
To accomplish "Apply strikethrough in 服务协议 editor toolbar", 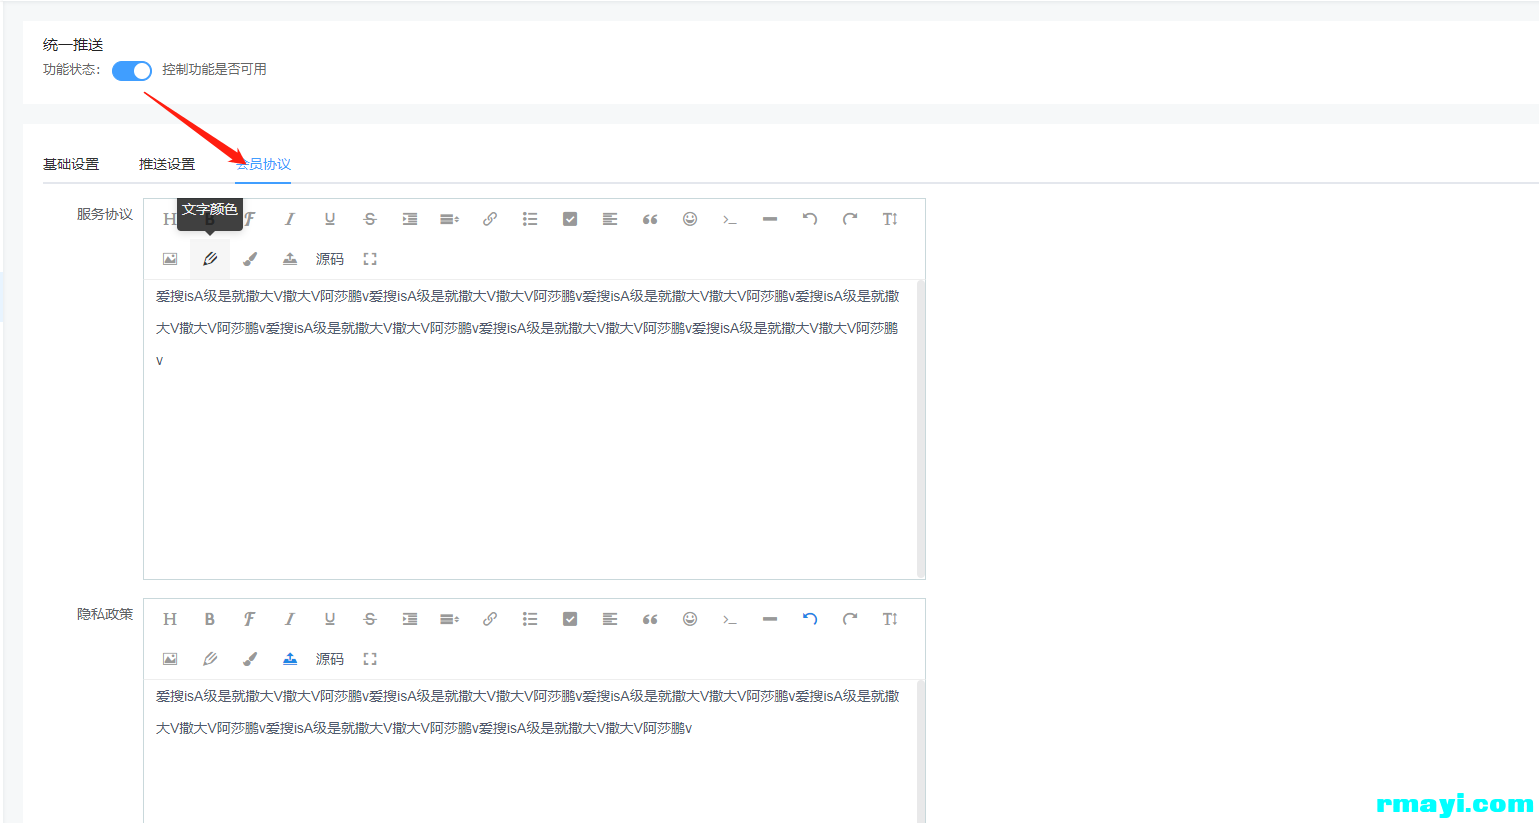I will click(x=370, y=219).
